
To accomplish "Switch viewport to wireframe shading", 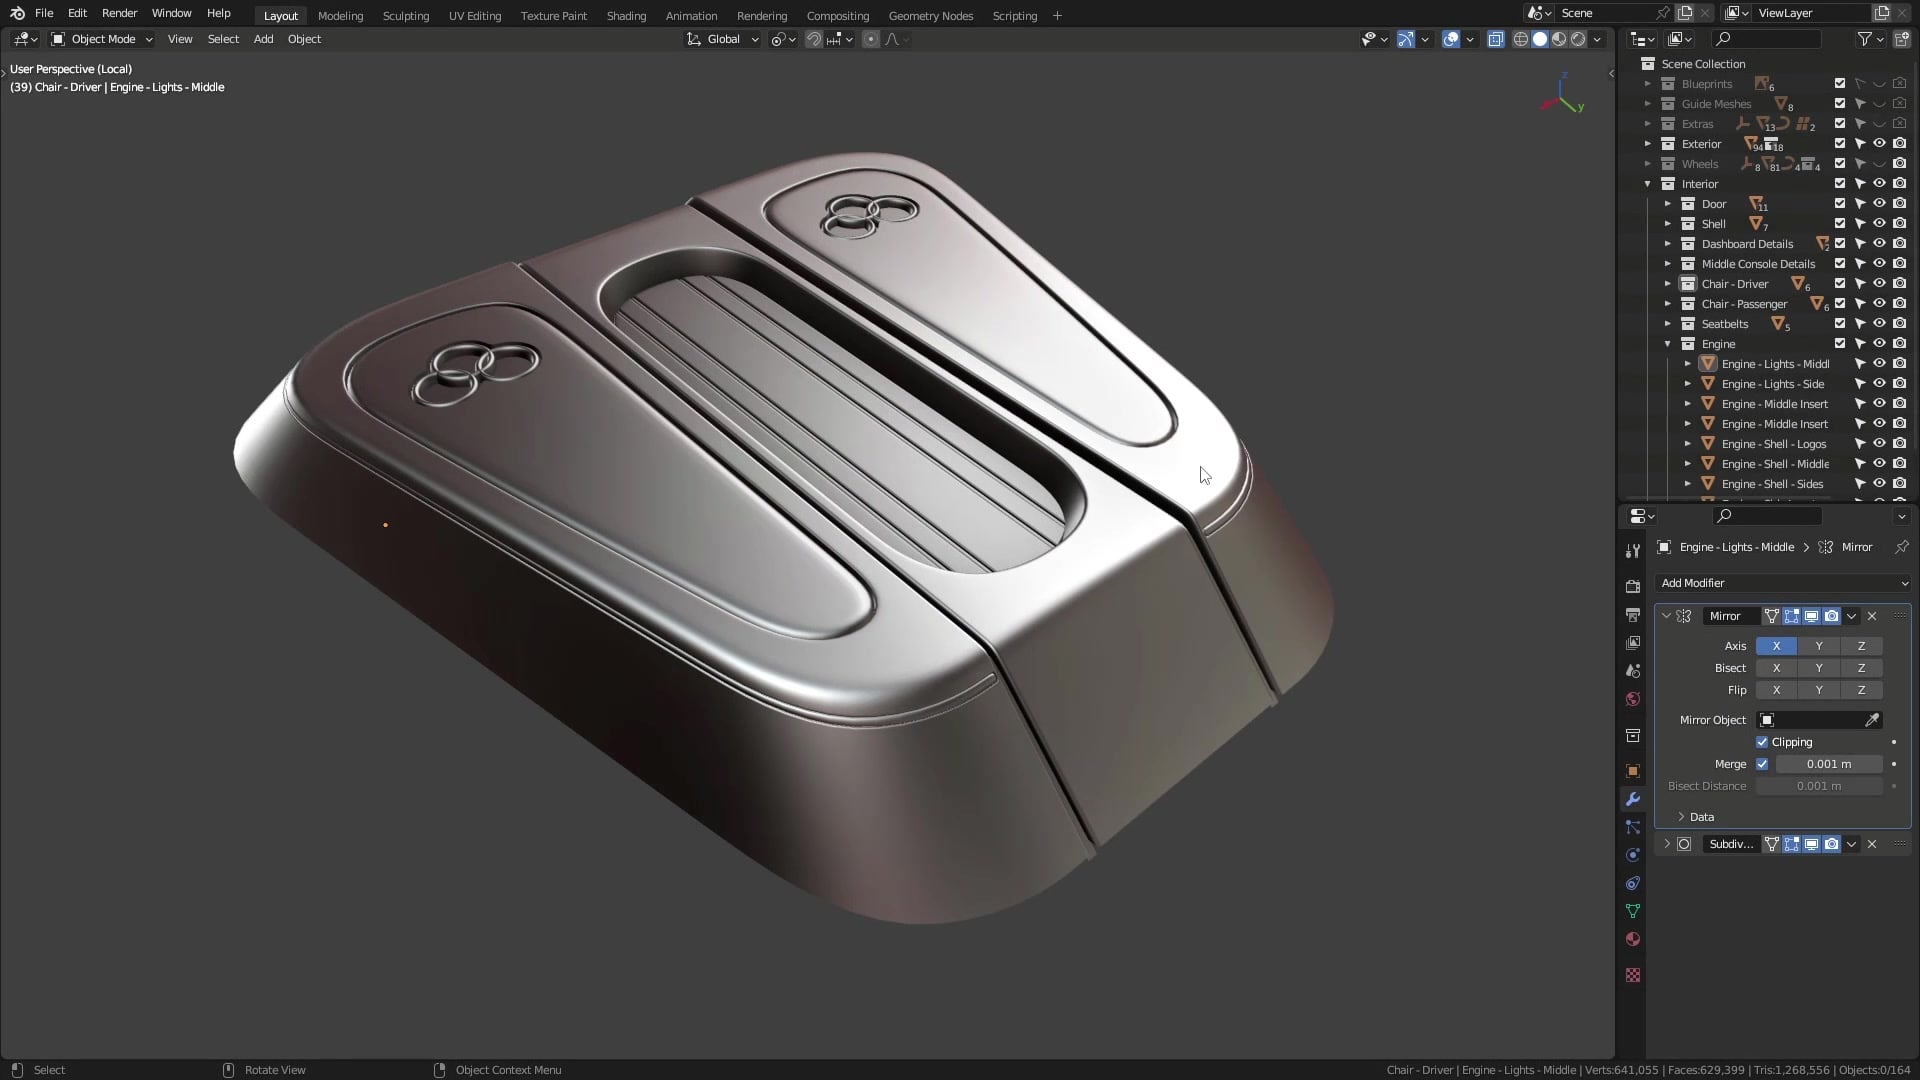I will tap(1521, 39).
